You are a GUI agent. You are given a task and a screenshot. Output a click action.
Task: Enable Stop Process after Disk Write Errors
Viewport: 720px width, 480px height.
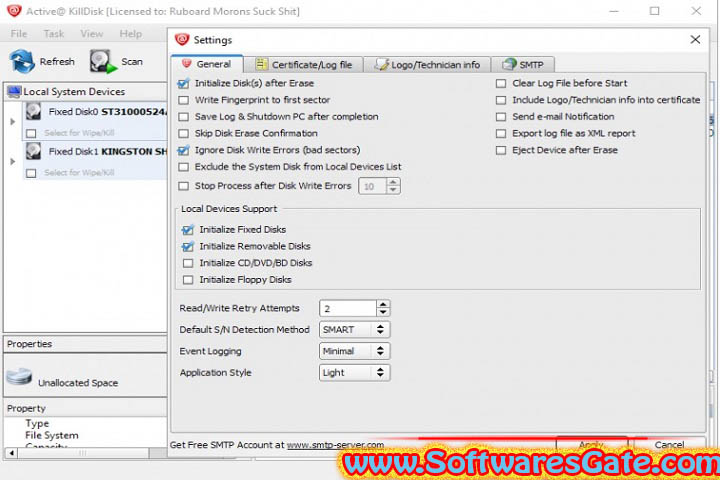coord(183,186)
